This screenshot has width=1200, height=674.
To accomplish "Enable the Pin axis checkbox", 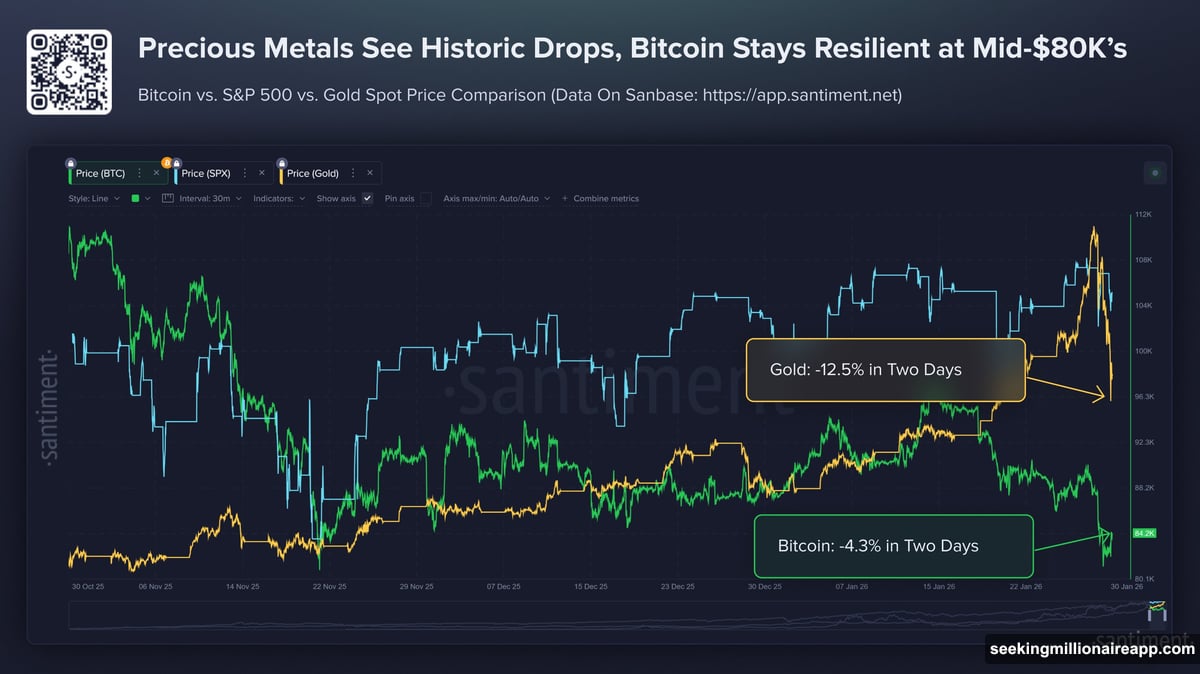I will (424, 198).
